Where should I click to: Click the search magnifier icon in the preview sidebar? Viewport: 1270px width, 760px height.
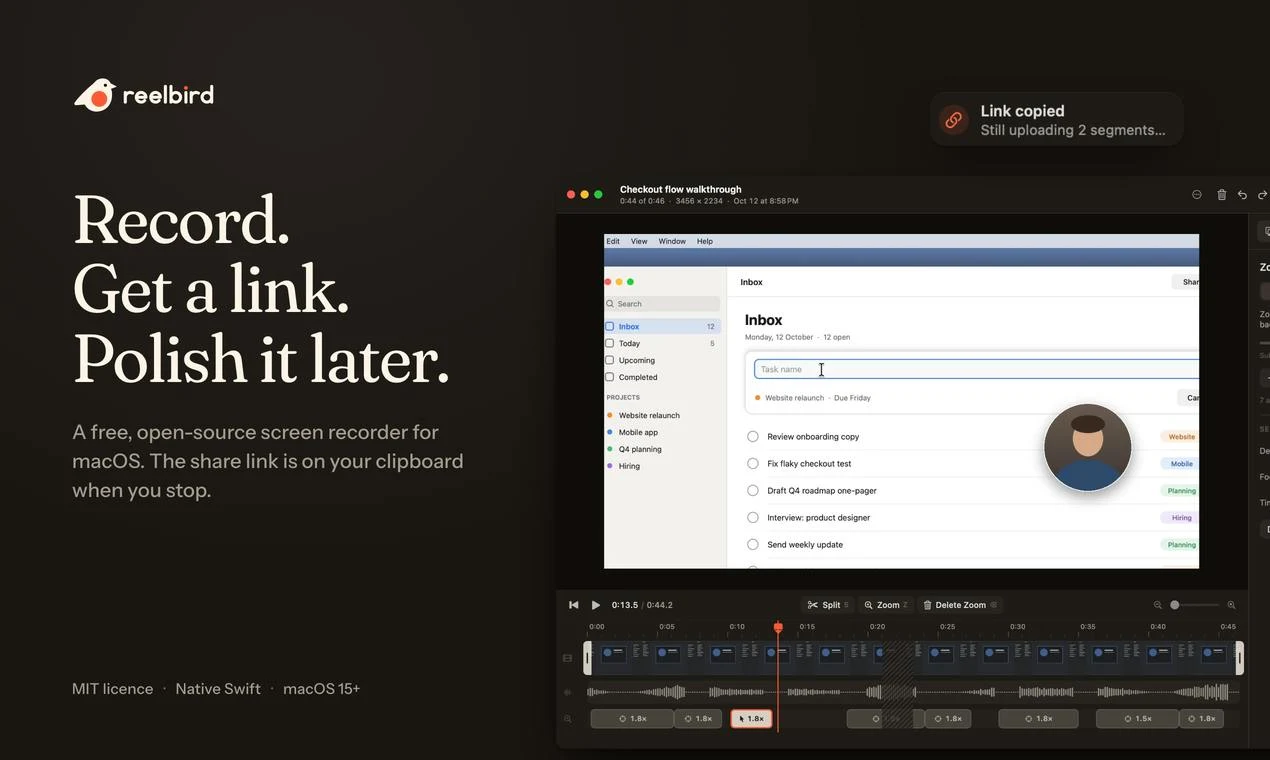pos(610,304)
